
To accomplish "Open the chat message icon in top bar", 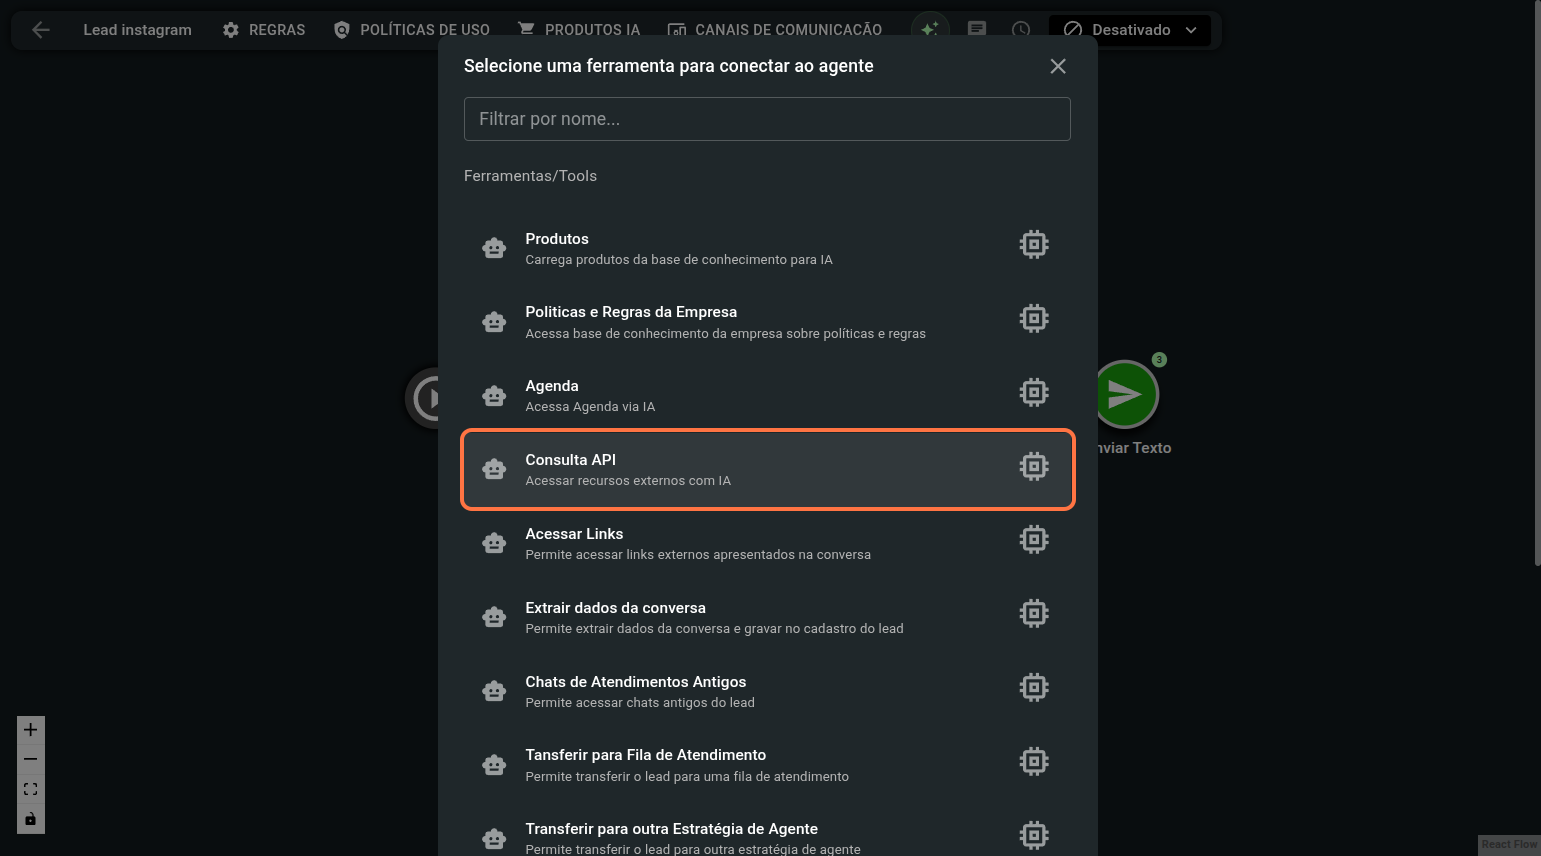I will pyautogui.click(x=977, y=29).
